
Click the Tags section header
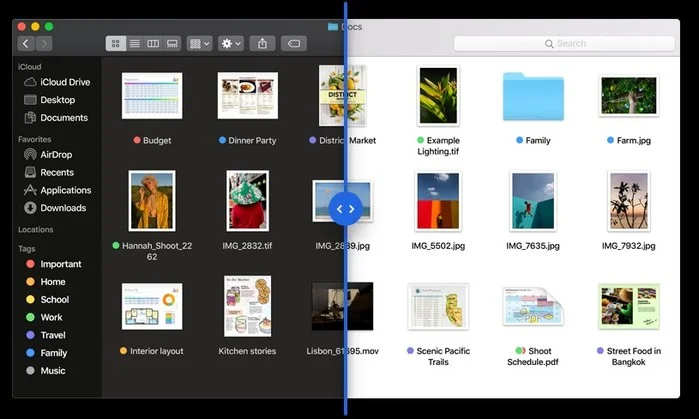coord(27,249)
